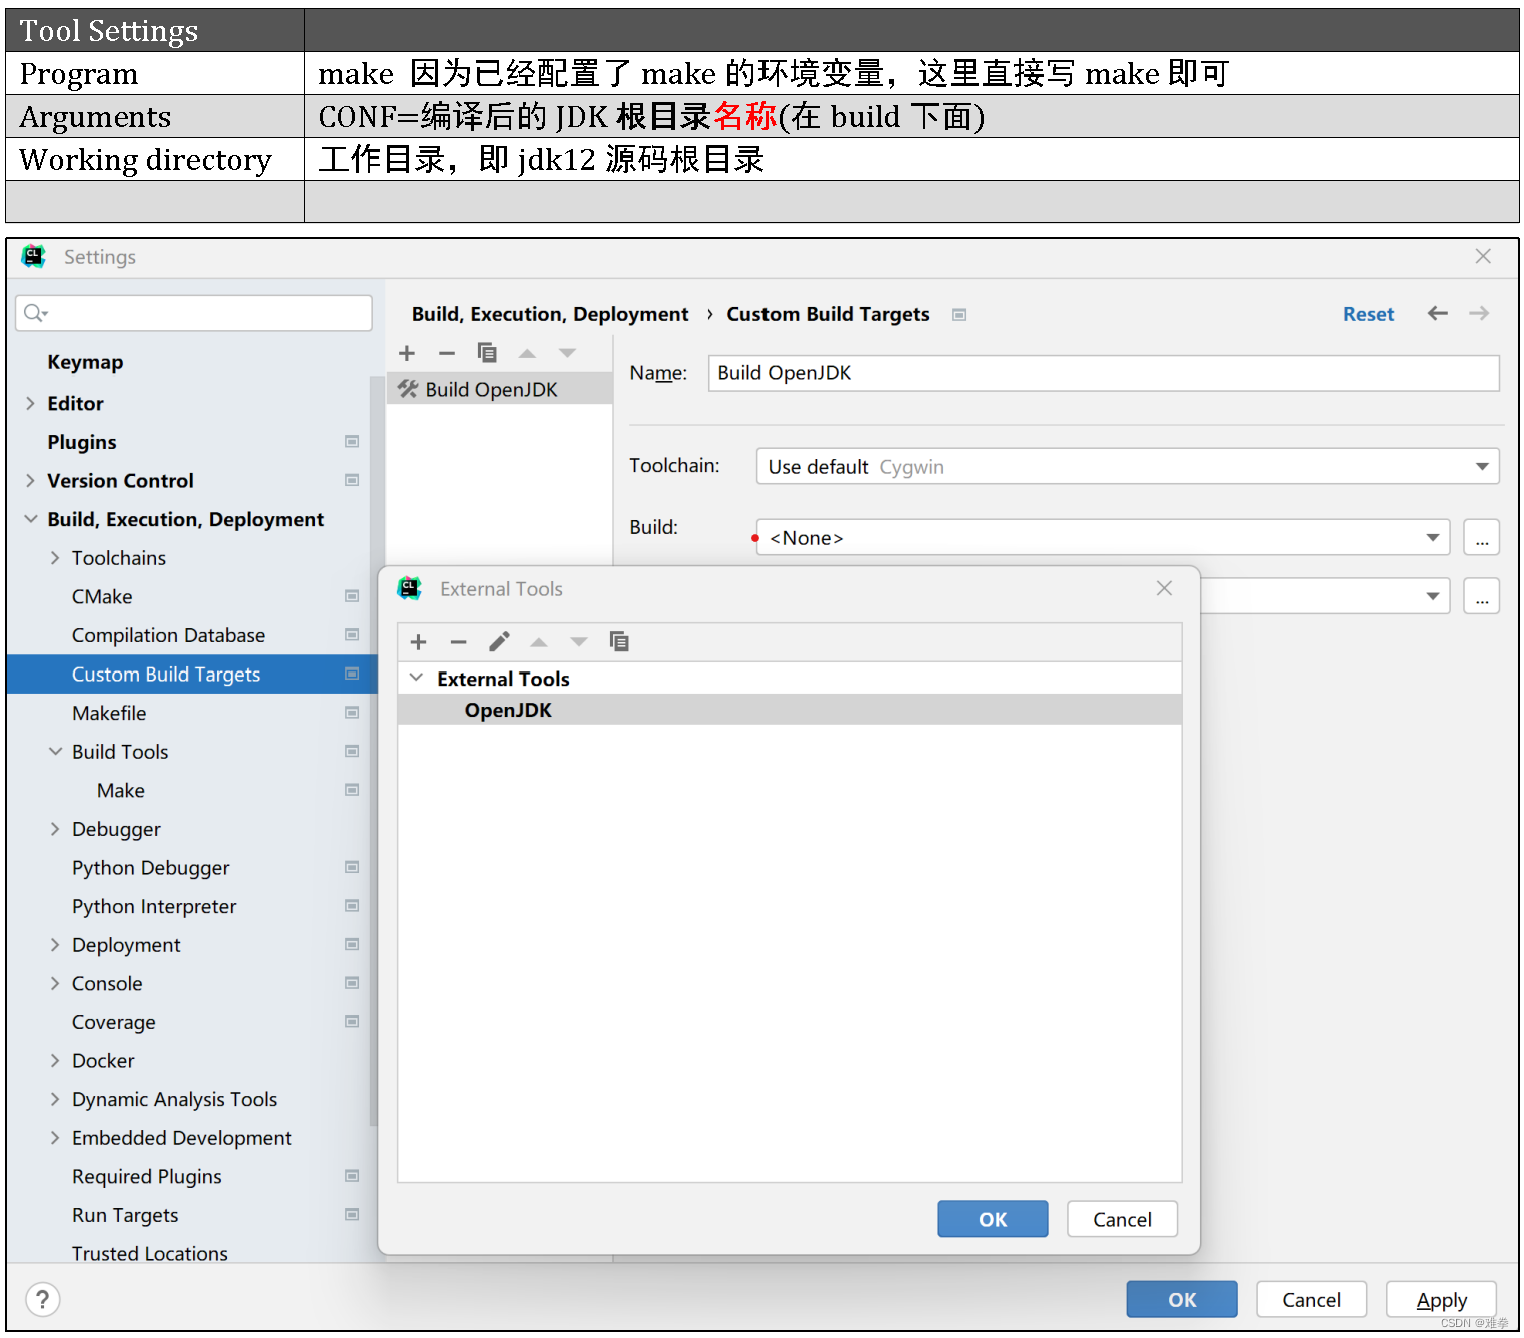The height and width of the screenshot is (1338, 1524).
Task: Open the Clean tool dropdown arrow
Action: [1433, 596]
